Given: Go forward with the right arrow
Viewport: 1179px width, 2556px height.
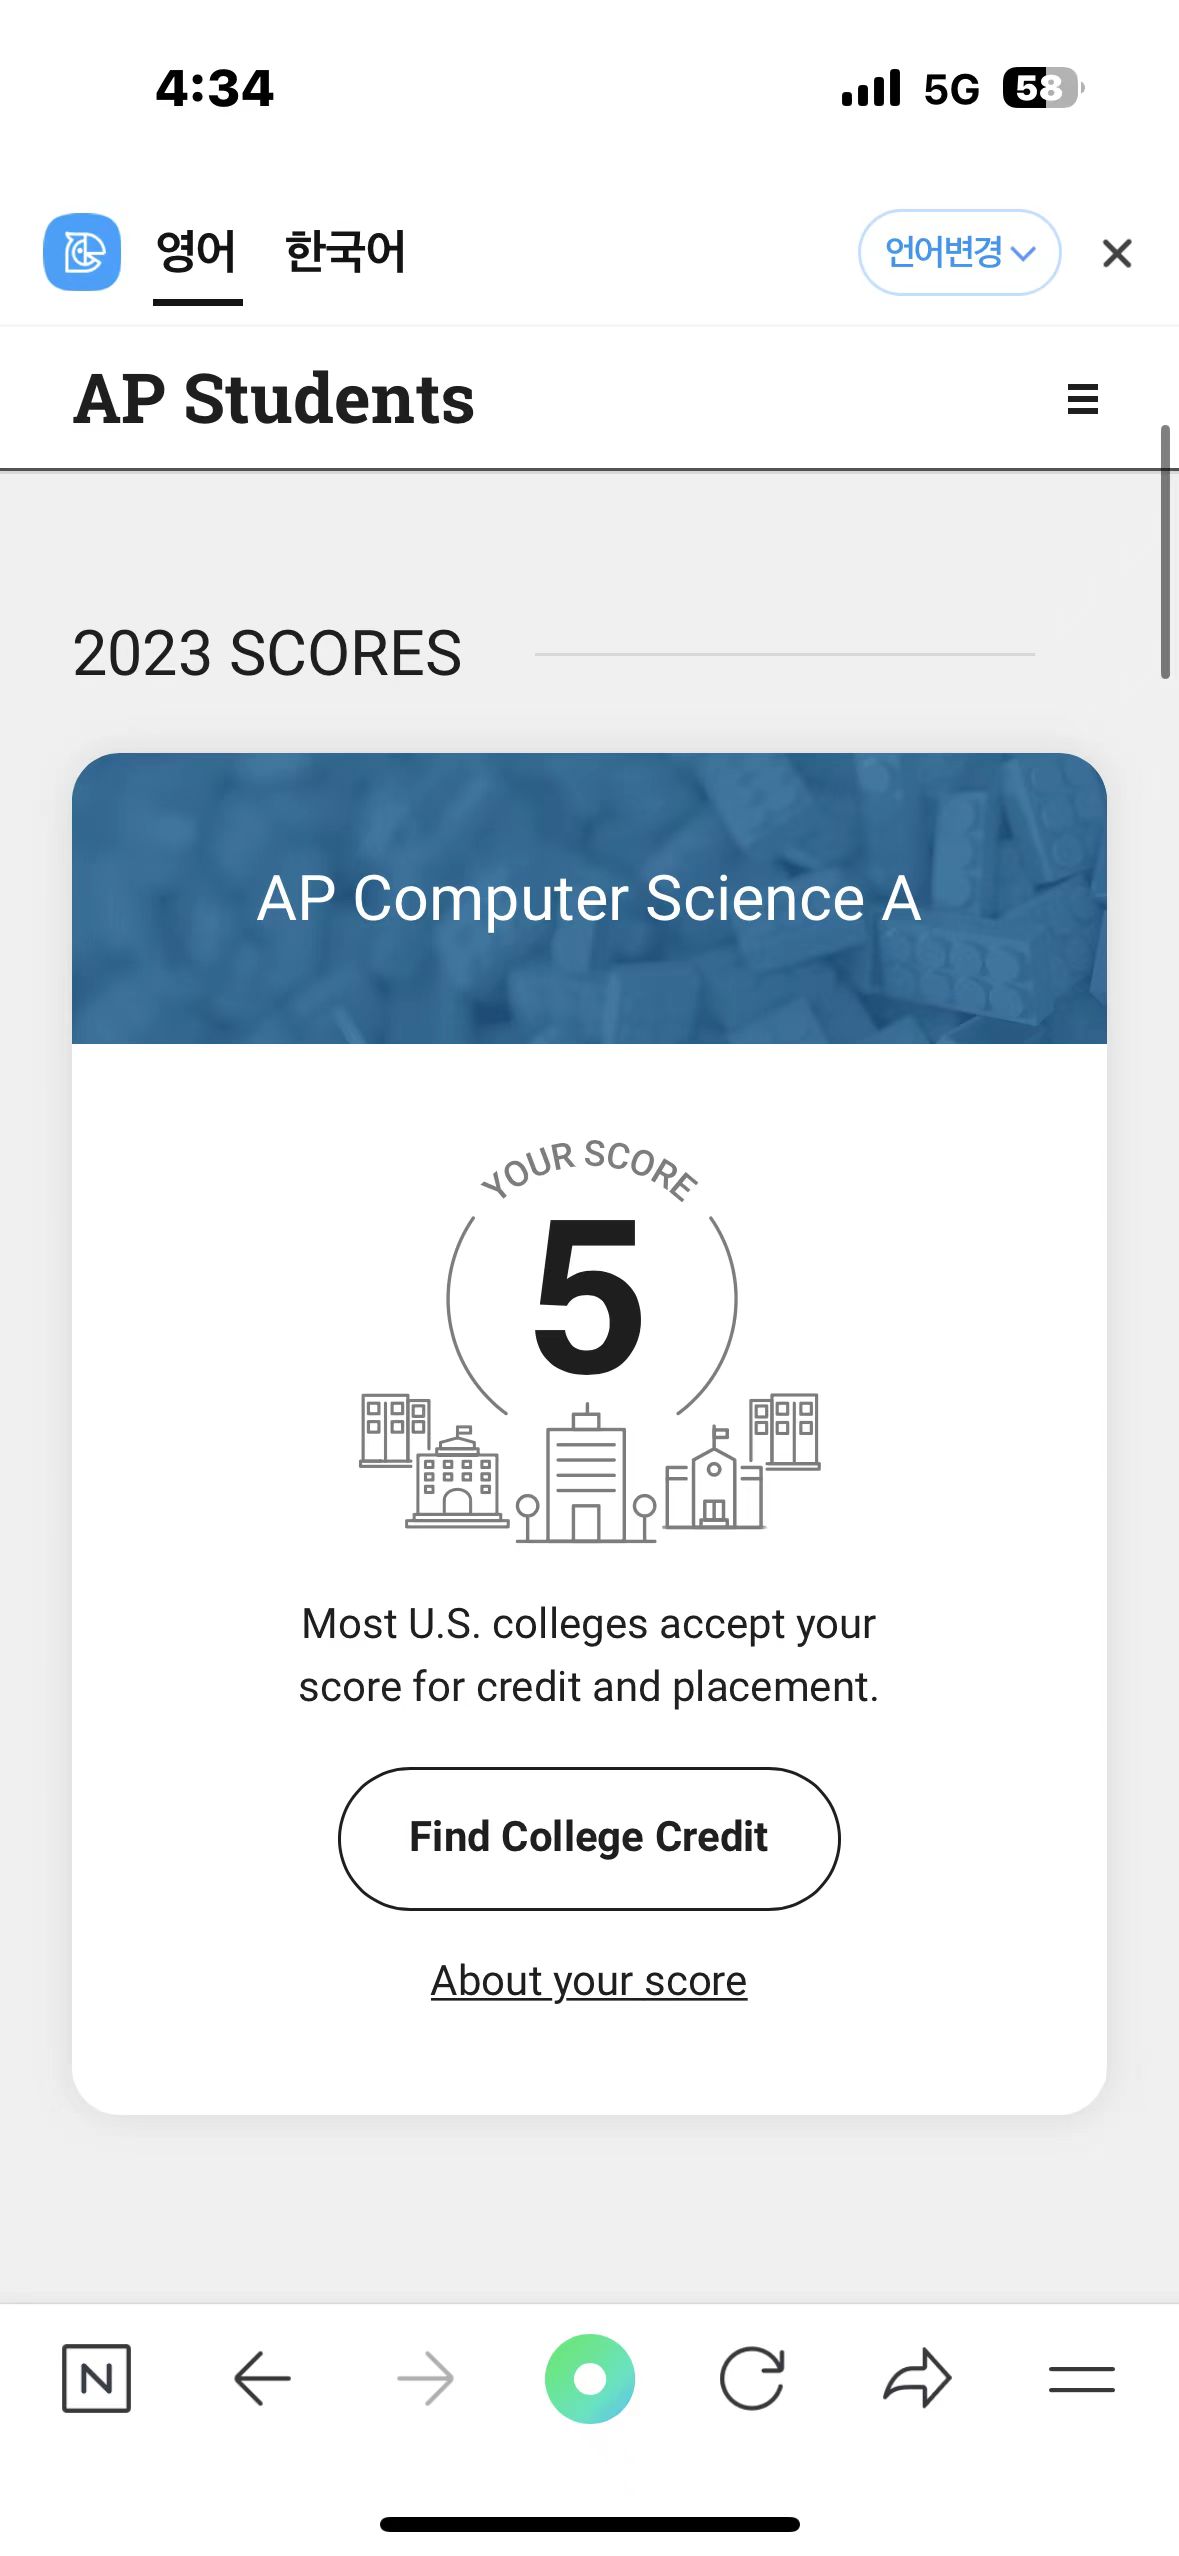Looking at the screenshot, I should pyautogui.click(x=425, y=2378).
